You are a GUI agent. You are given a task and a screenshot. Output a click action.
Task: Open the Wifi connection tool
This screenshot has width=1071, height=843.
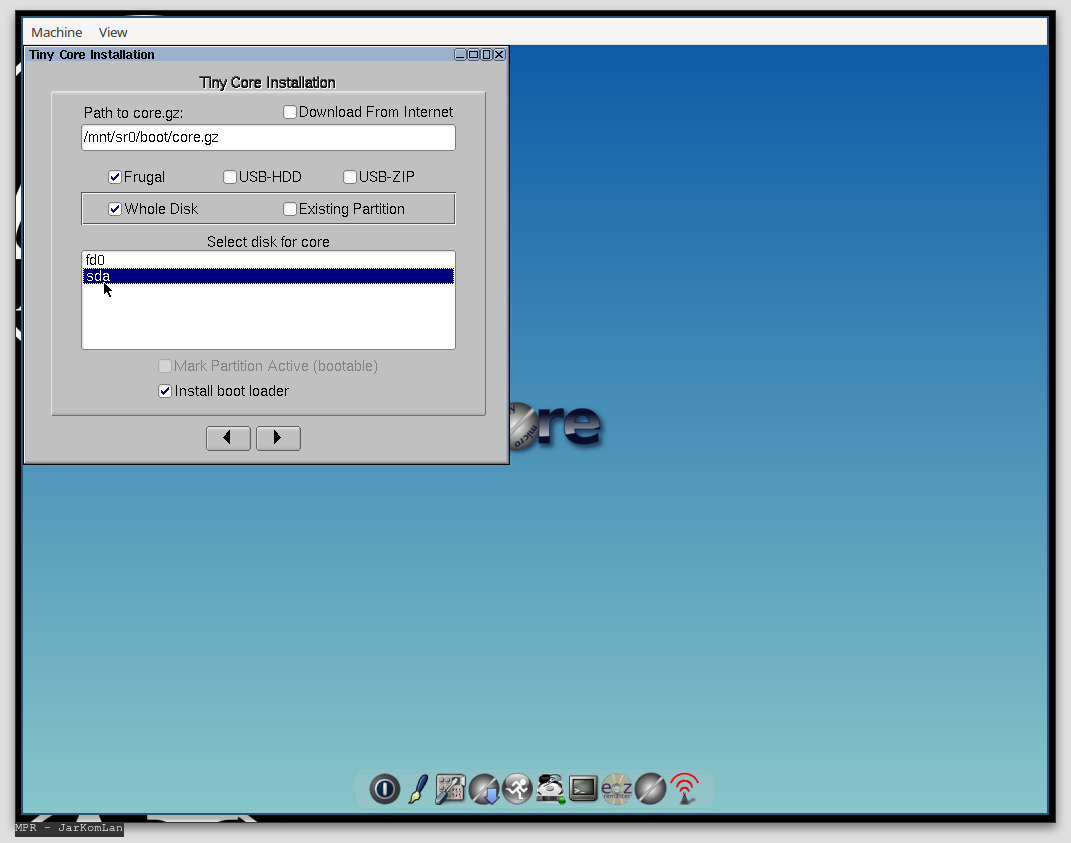point(685,789)
